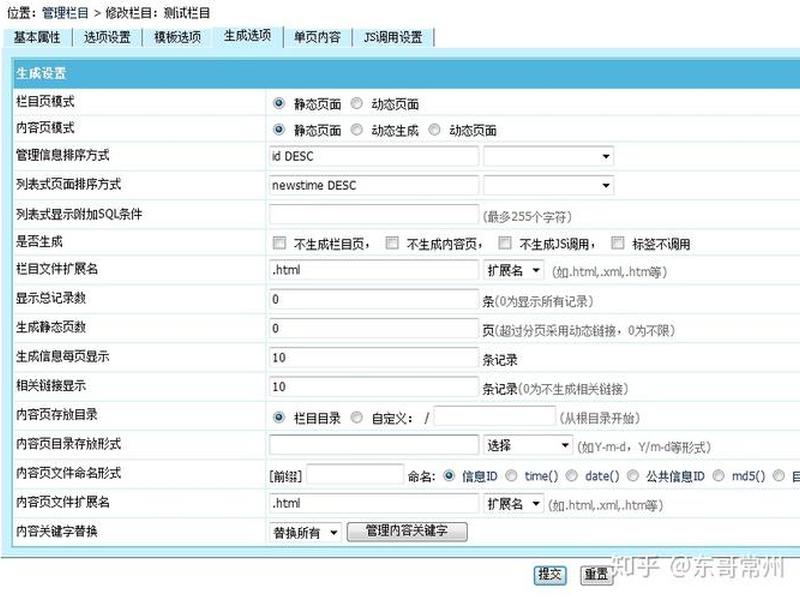Select date() naming option
Image resolution: width=800 pixels, height=600 pixels.
[x=572, y=476]
